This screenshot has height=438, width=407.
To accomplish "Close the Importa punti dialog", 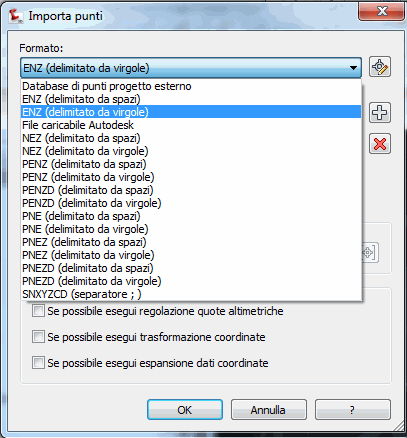I will coord(382,12).
